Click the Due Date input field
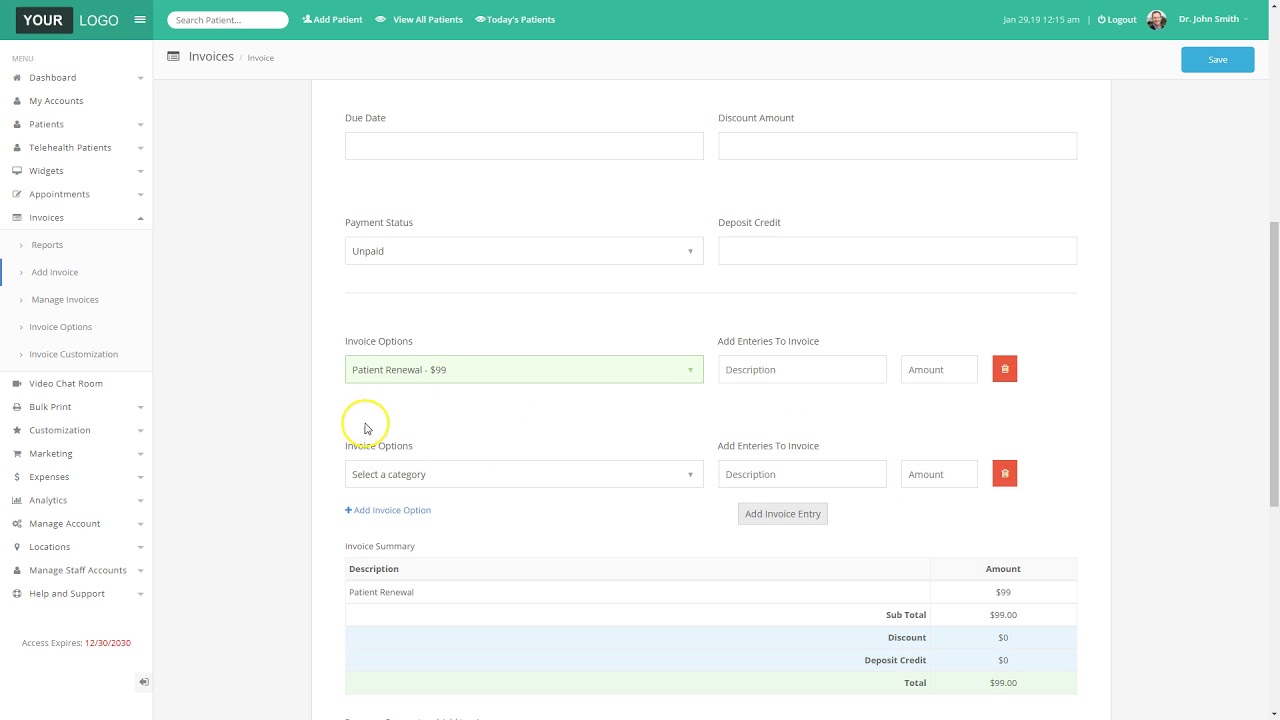This screenshot has width=1280, height=720. (x=524, y=146)
